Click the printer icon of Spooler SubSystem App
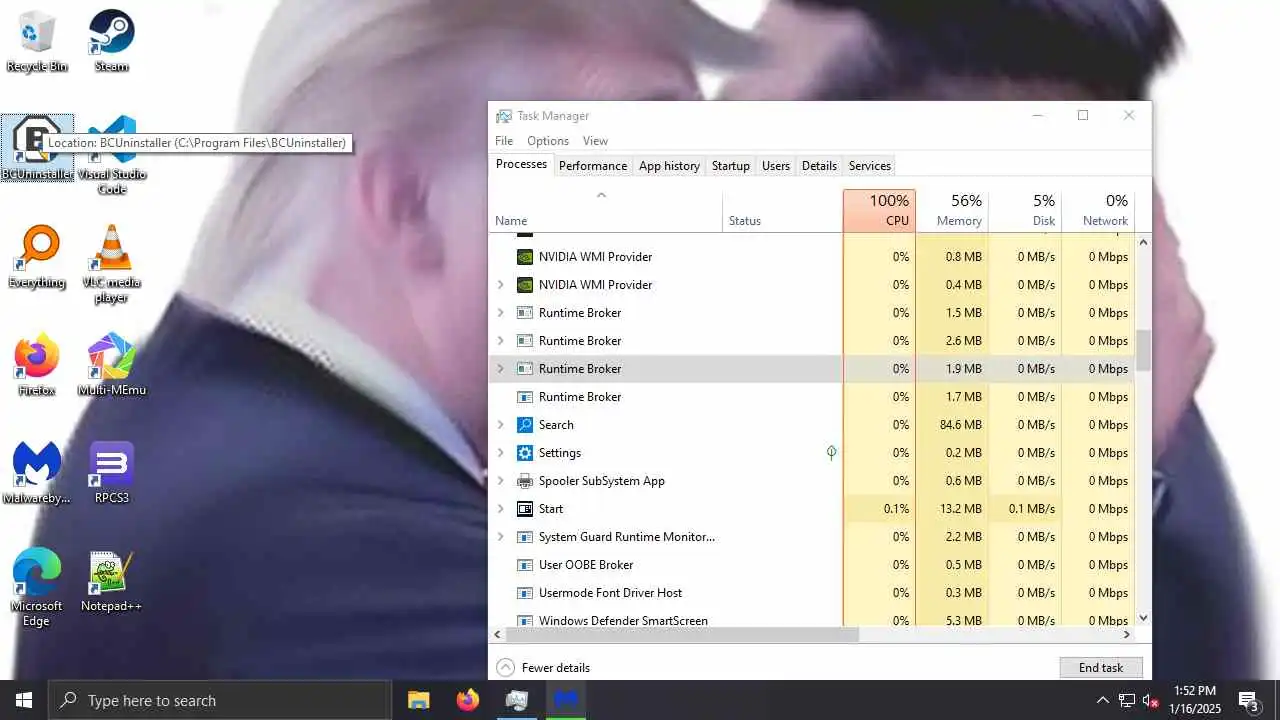 [525, 481]
